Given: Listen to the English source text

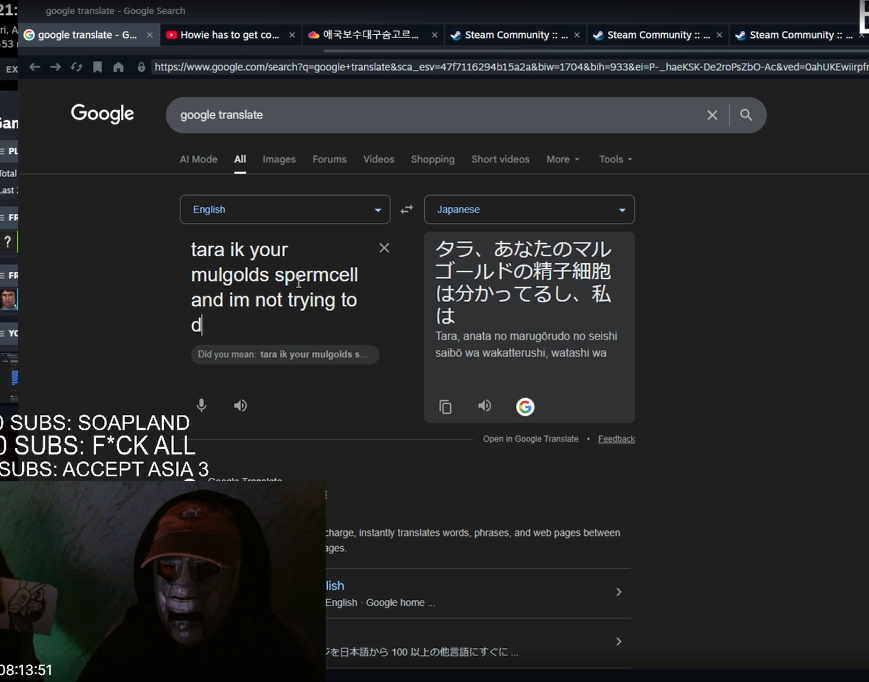Looking at the screenshot, I should coord(240,406).
